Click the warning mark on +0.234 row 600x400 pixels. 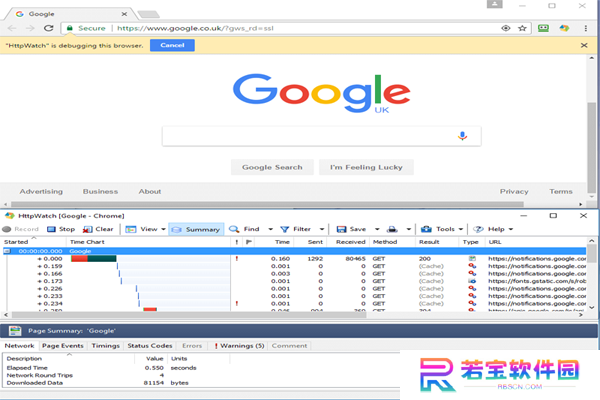tap(237, 304)
